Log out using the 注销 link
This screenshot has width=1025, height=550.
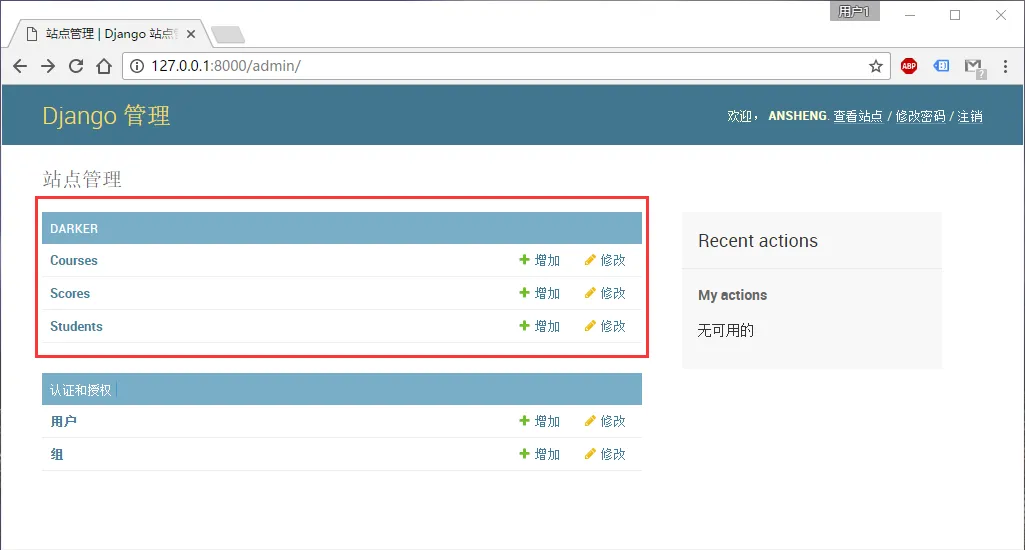click(970, 116)
